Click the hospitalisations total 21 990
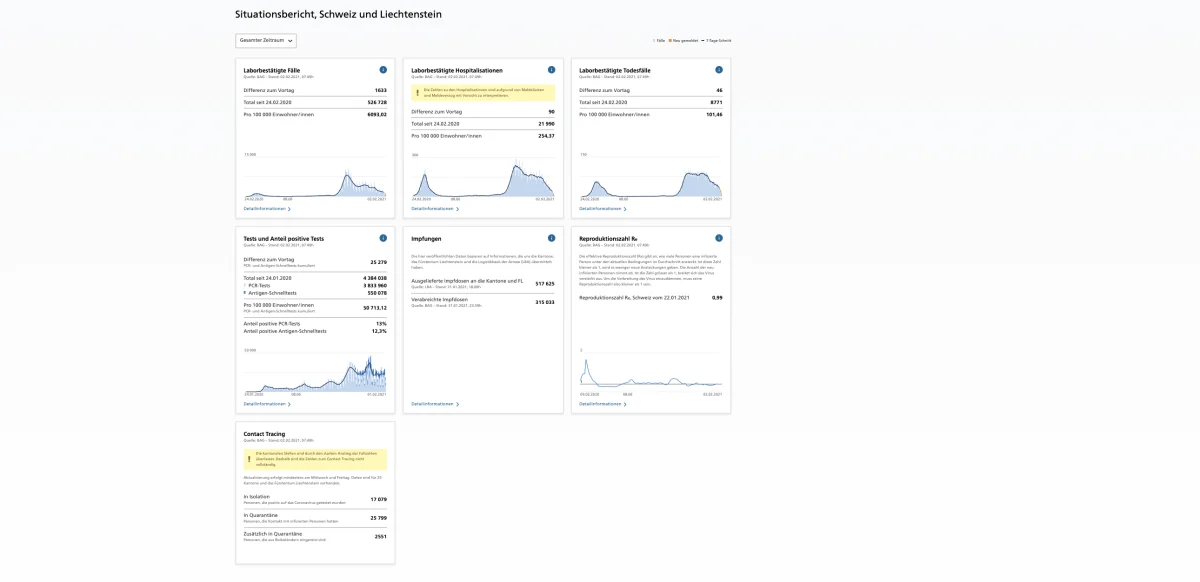Viewport: 1200px width, 582px height. pyautogui.click(x=546, y=123)
